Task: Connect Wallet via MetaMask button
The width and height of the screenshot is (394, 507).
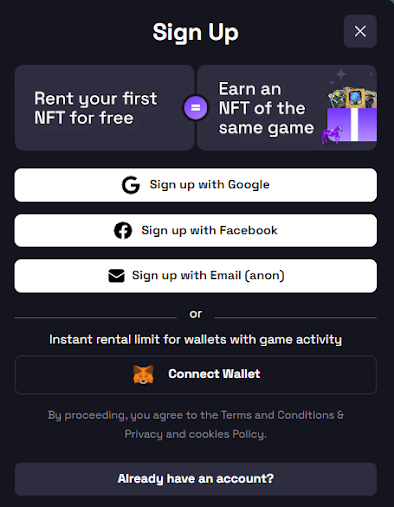Action: click(x=196, y=375)
